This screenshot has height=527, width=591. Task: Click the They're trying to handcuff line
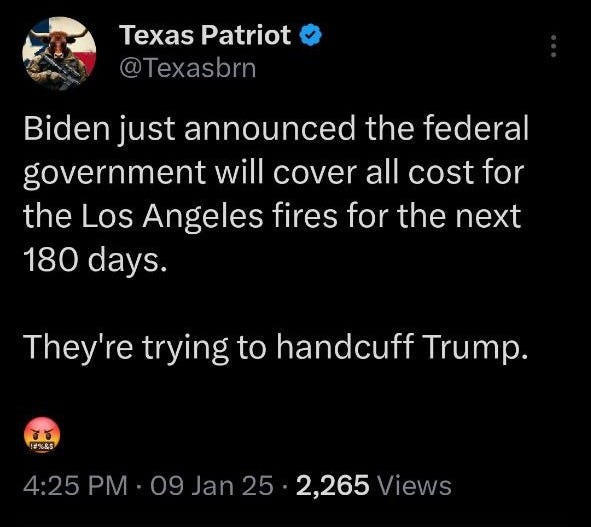(x=217, y=347)
